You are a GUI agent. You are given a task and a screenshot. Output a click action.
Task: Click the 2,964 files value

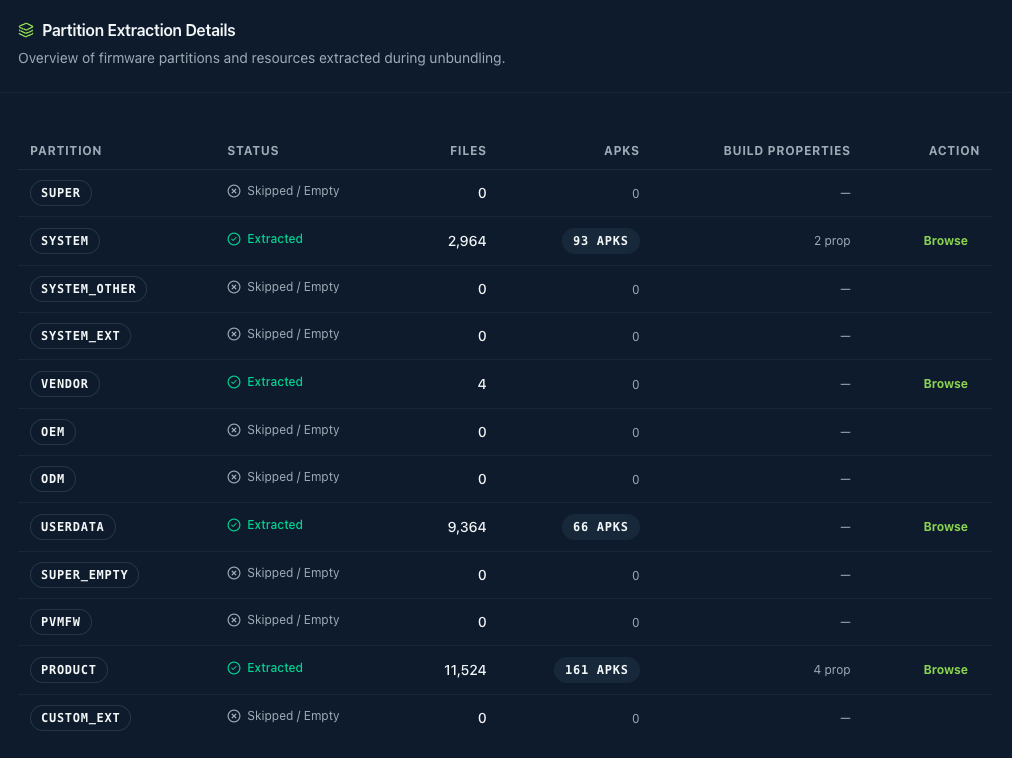coord(467,241)
